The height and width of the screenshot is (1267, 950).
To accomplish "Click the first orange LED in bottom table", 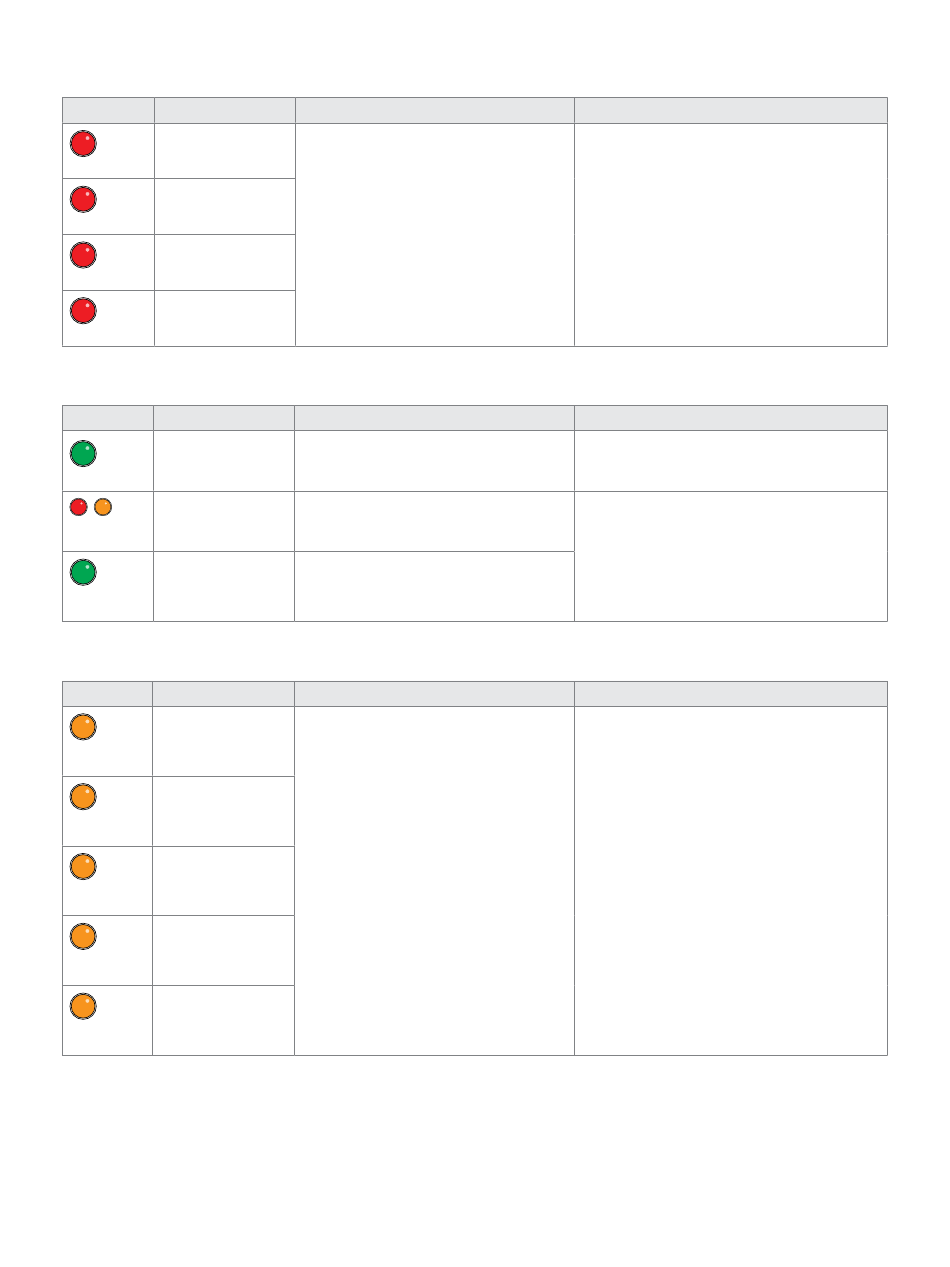I will pos(83,727).
